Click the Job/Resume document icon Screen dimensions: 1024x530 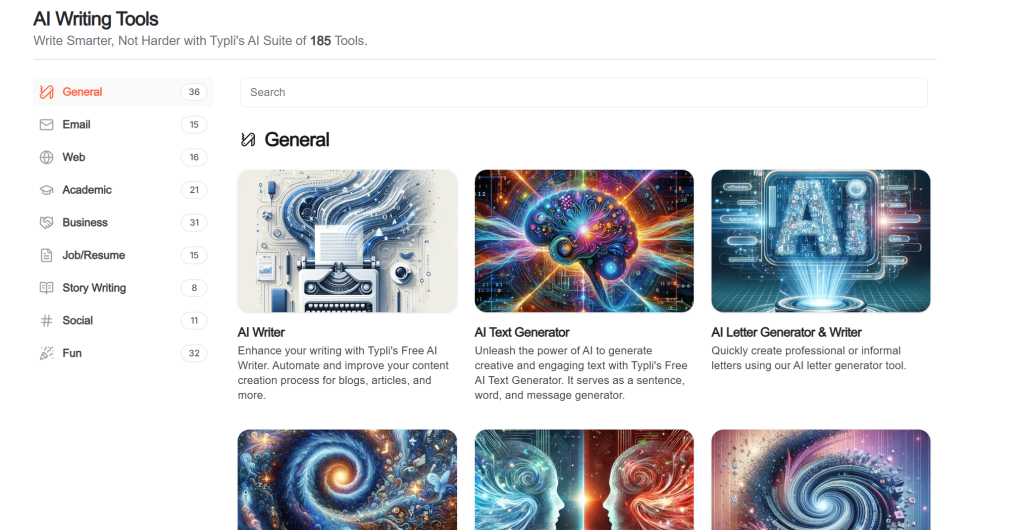tap(46, 255)
